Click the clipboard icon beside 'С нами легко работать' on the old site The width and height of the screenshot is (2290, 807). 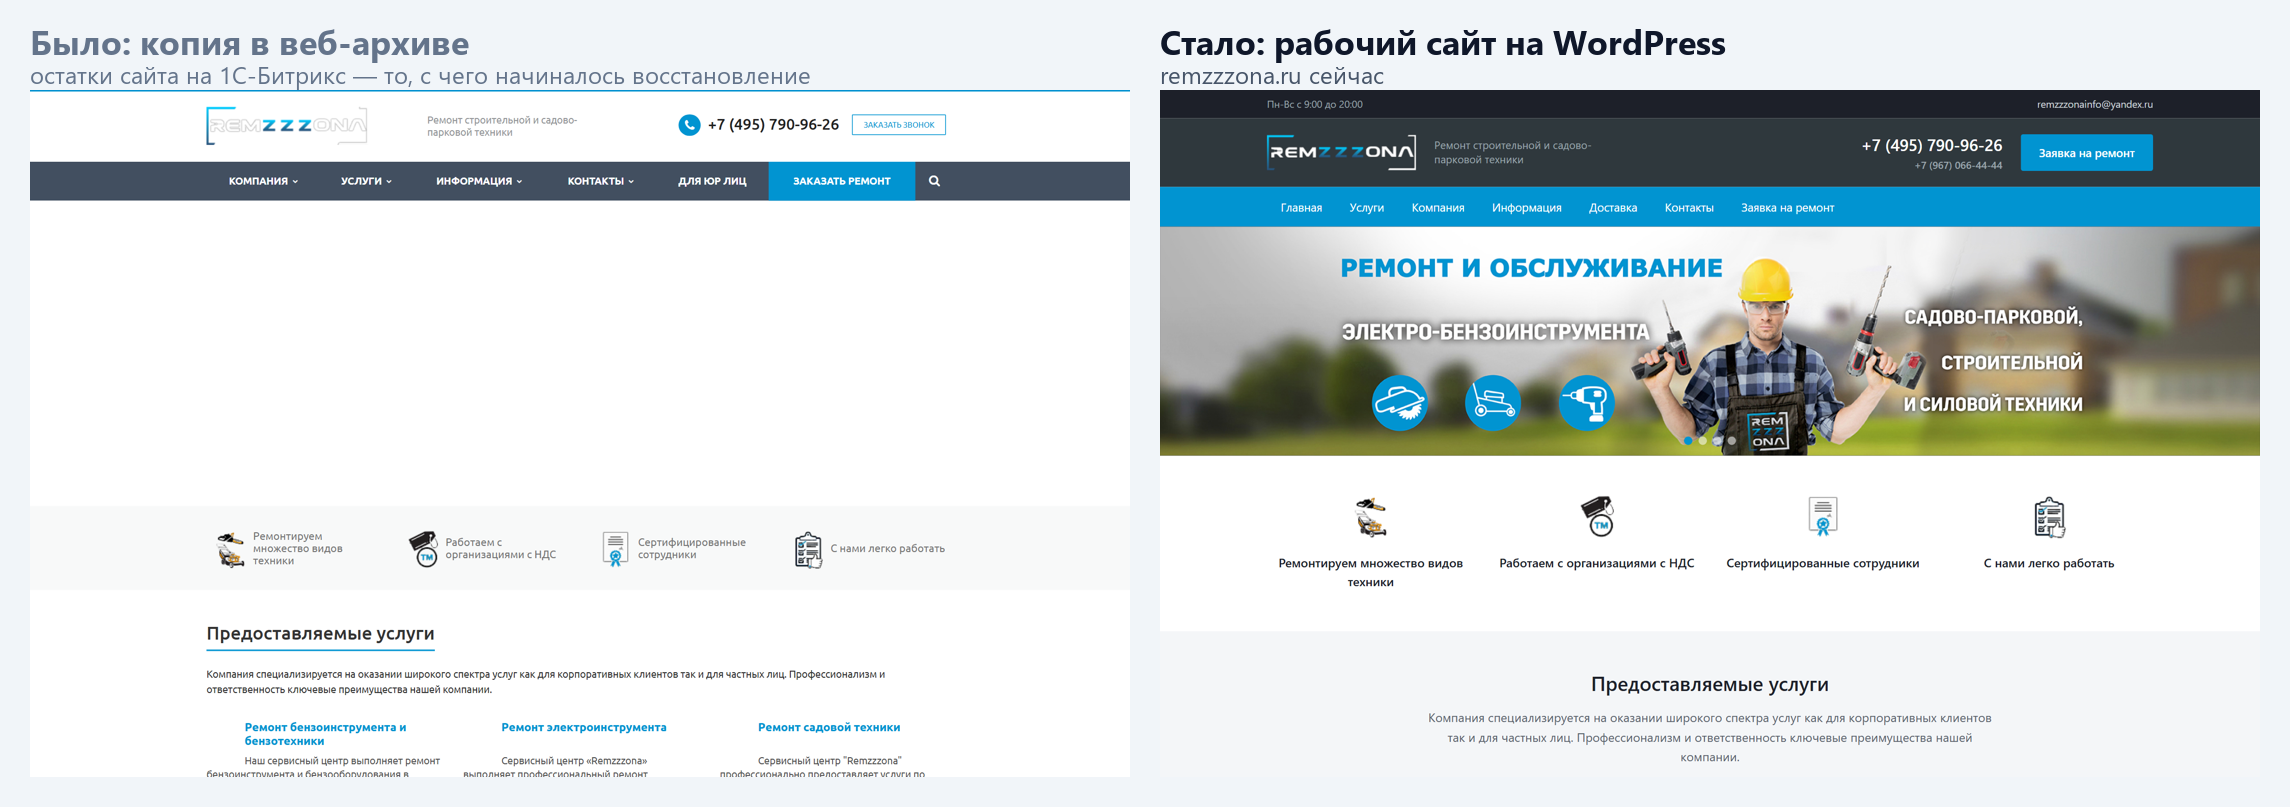click(808, 549)
